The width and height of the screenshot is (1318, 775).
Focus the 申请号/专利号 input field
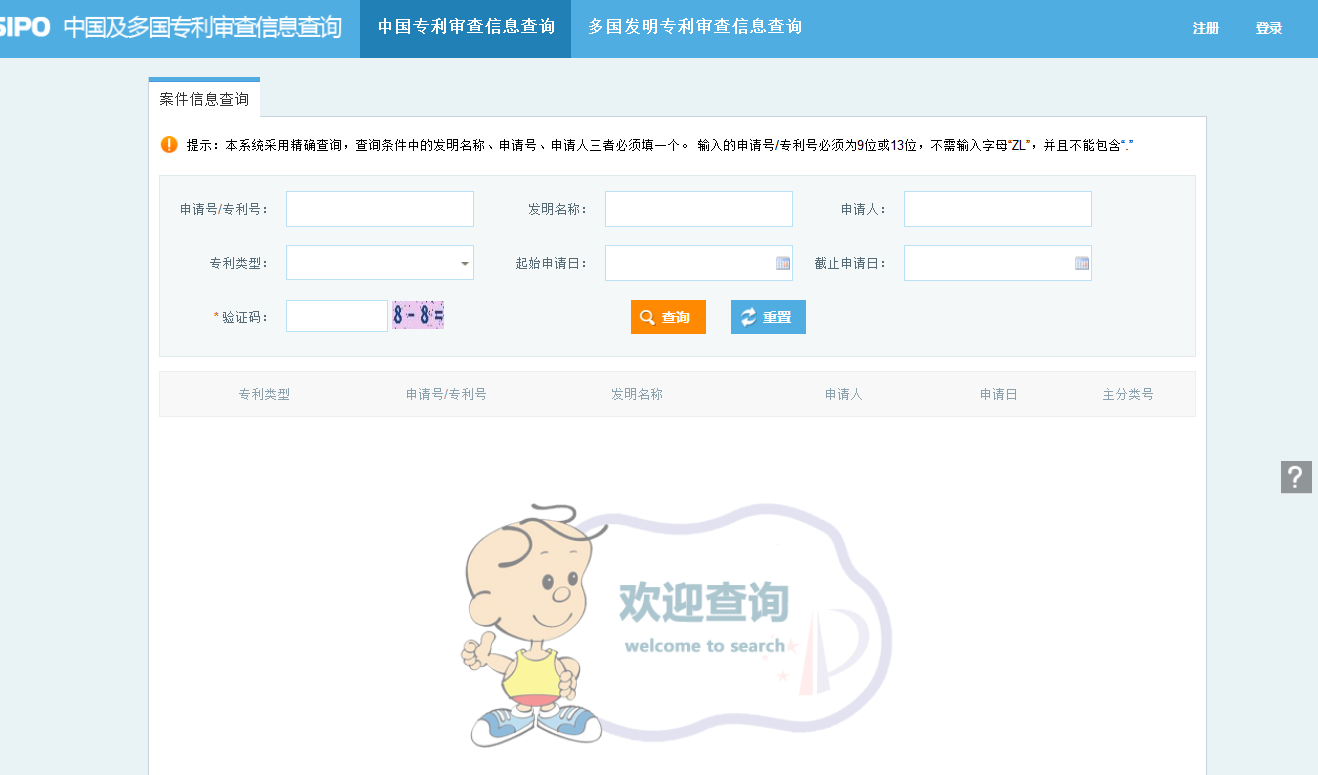pyautogui.click(x=379, y=209)
